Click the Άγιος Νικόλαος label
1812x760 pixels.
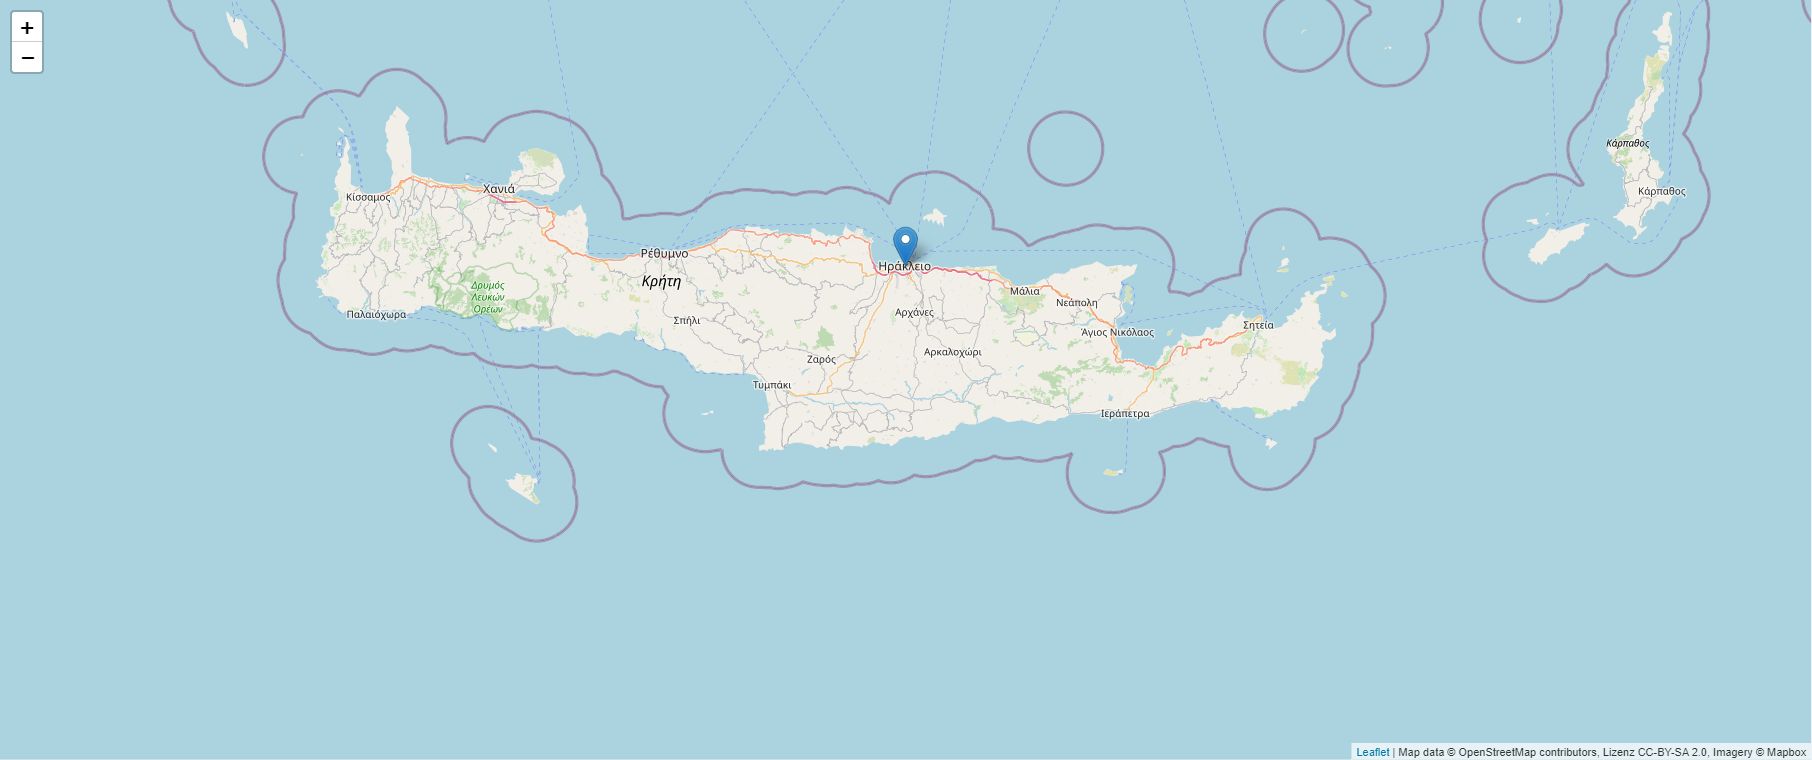1117,333
